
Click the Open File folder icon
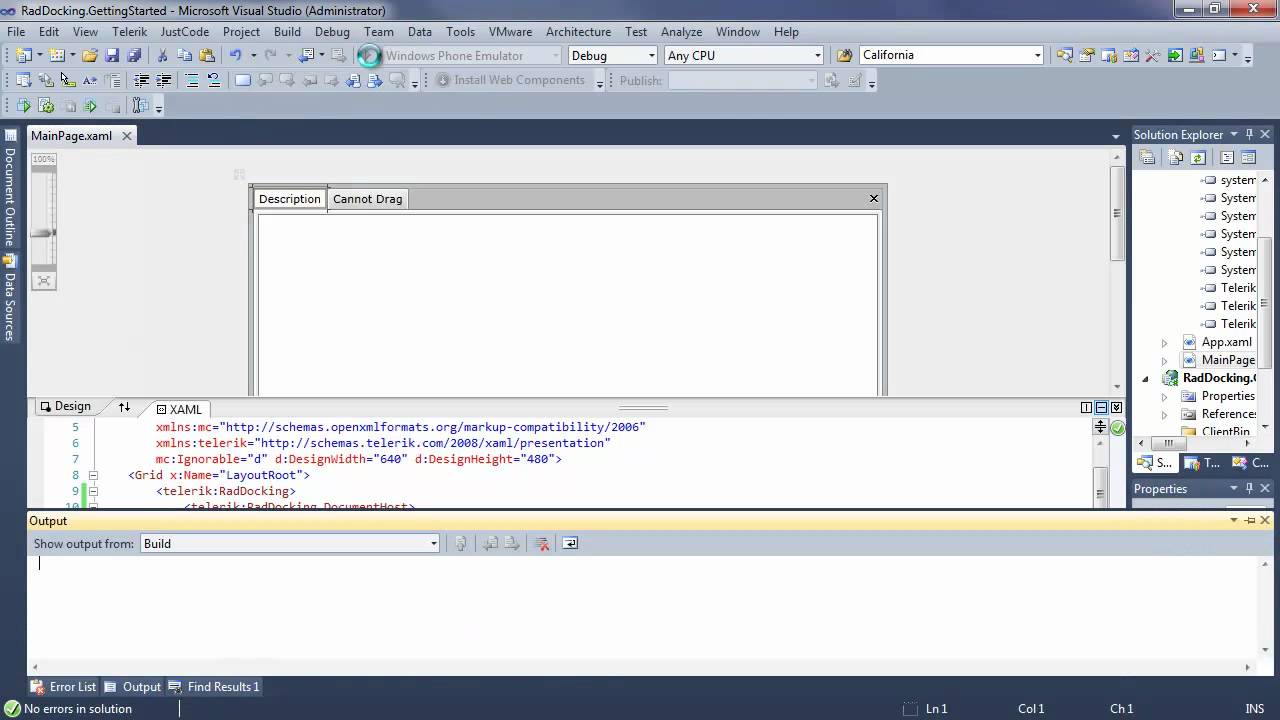coord(90,55)
